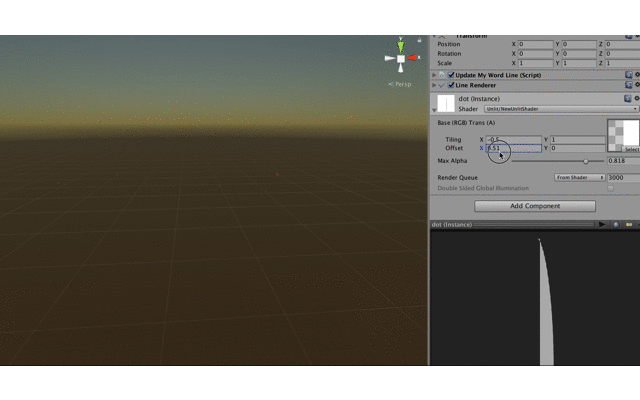Click the center cube of the scene gizmo
The height and width of the screenshot is (400, 640).
click(x=401, y=59)
